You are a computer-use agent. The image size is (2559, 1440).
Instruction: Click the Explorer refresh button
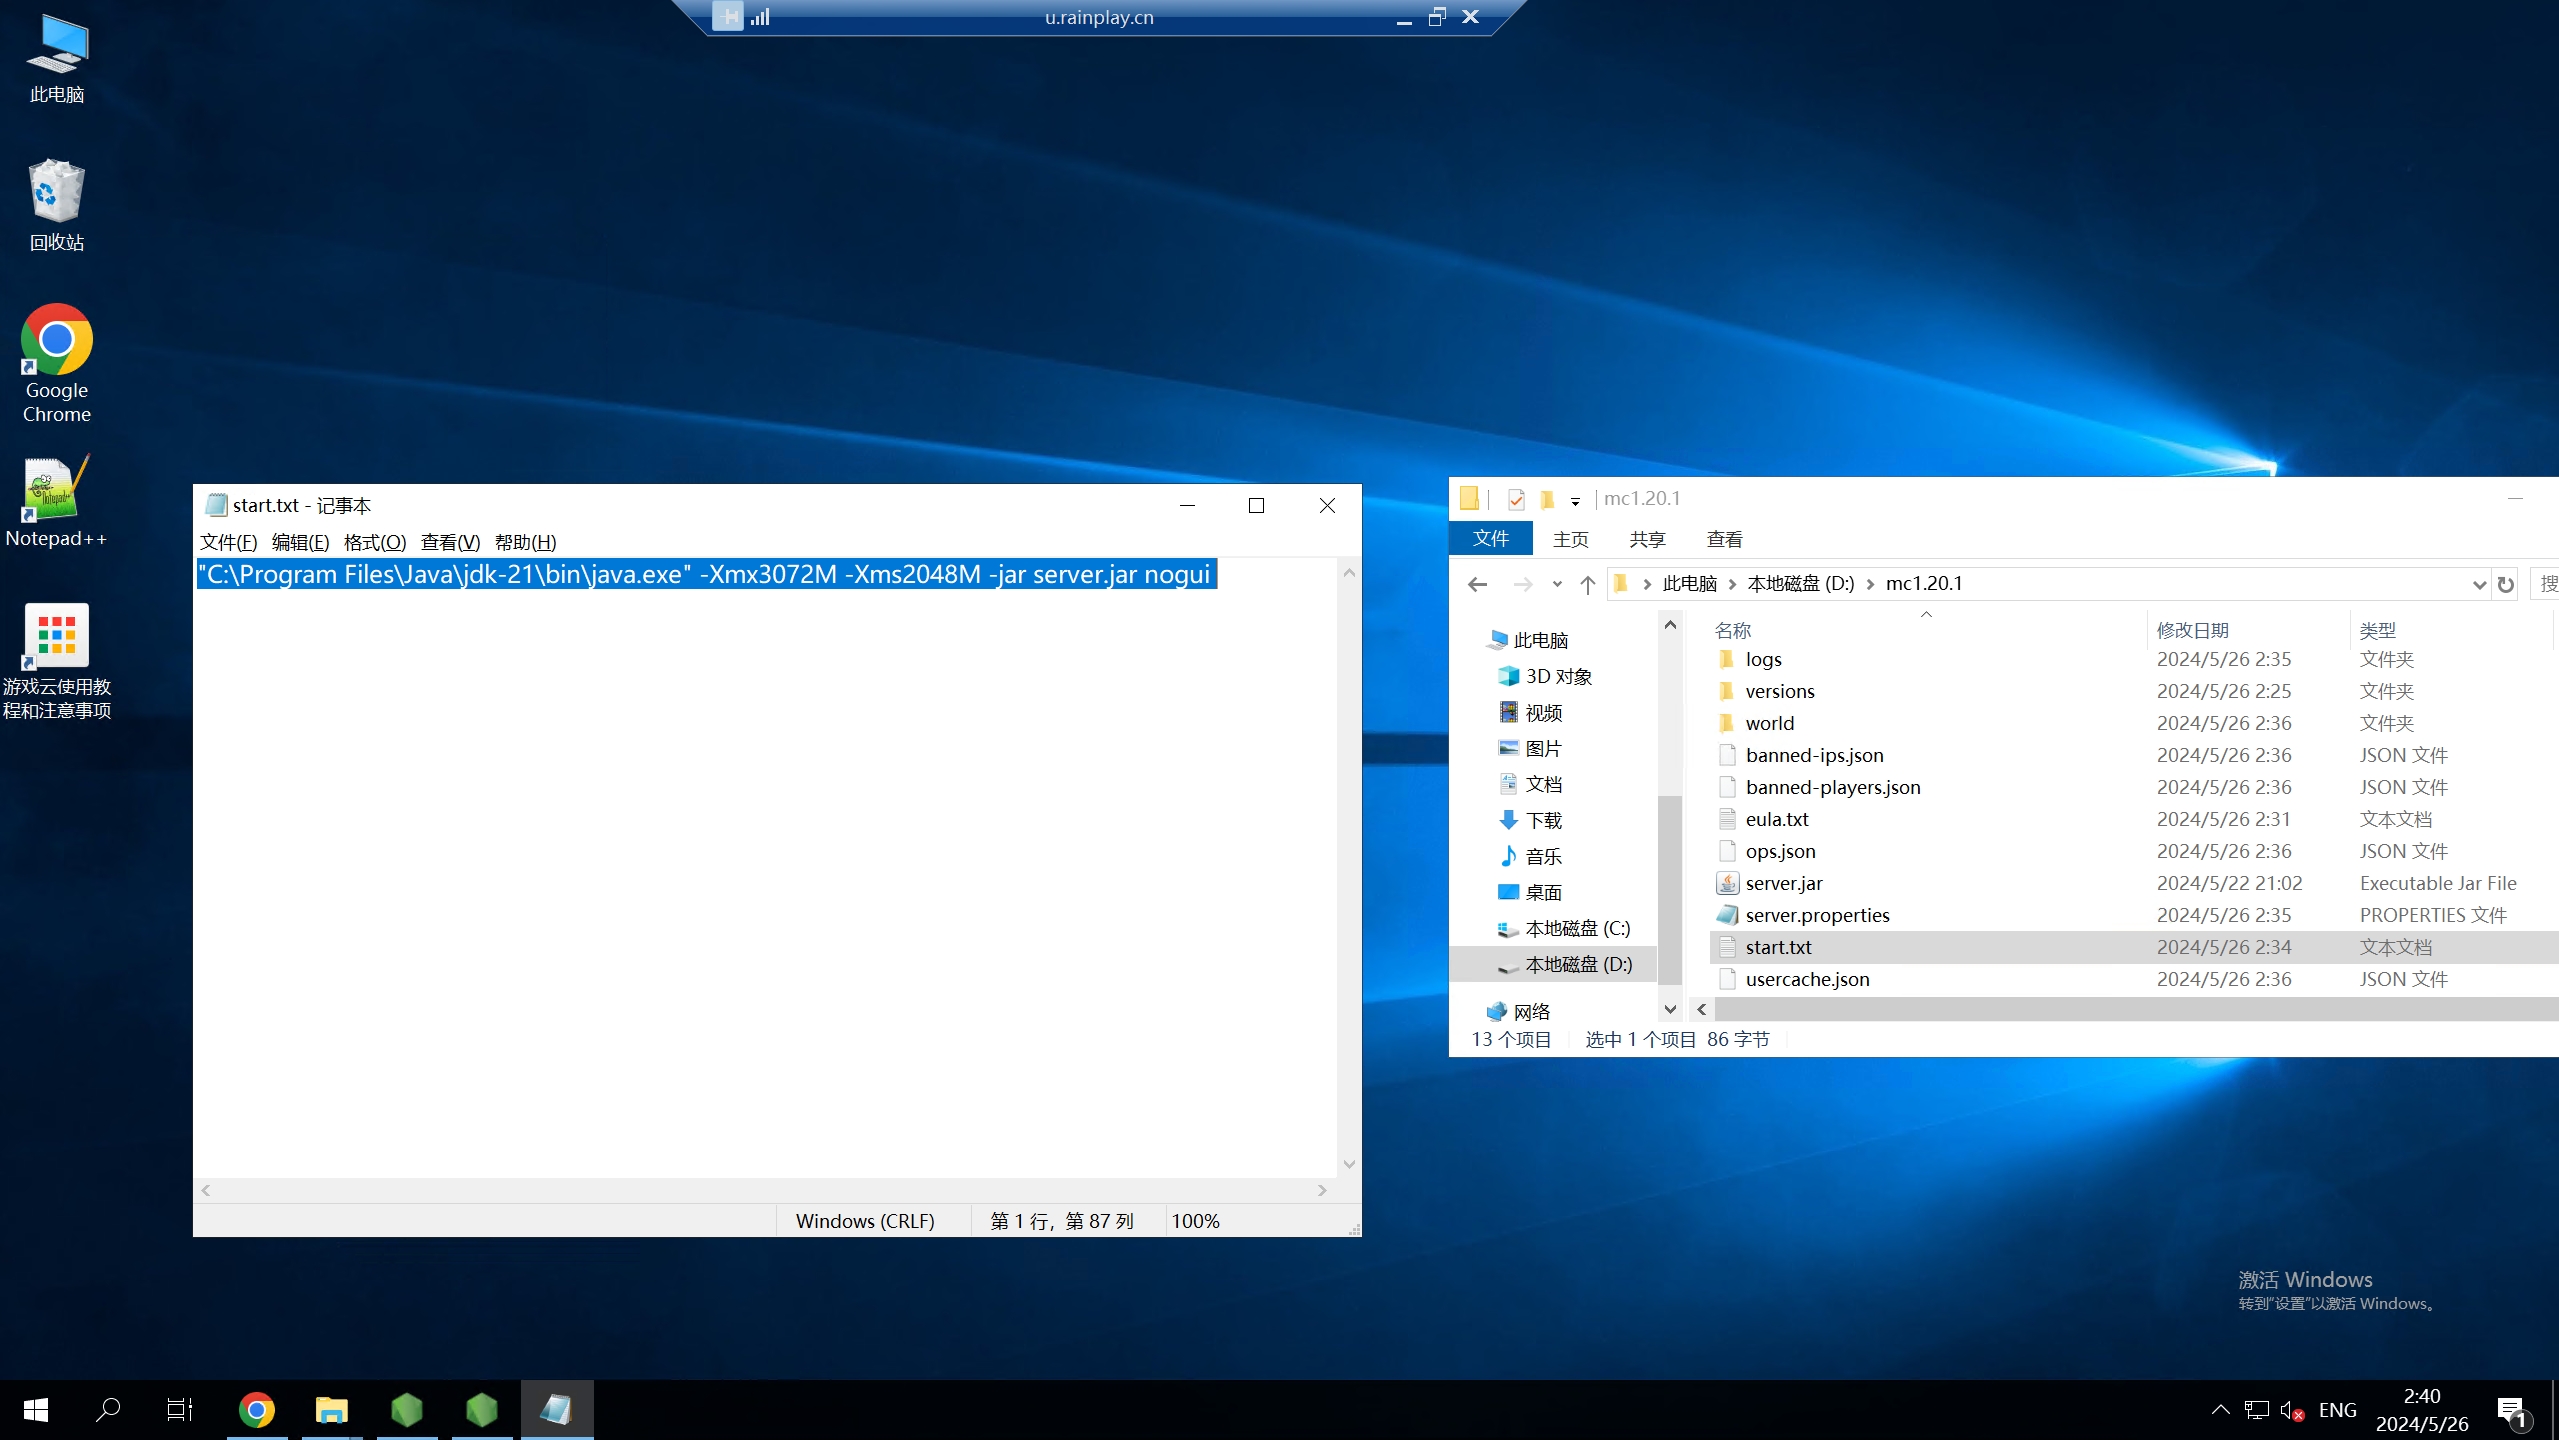click(2505, 584)
